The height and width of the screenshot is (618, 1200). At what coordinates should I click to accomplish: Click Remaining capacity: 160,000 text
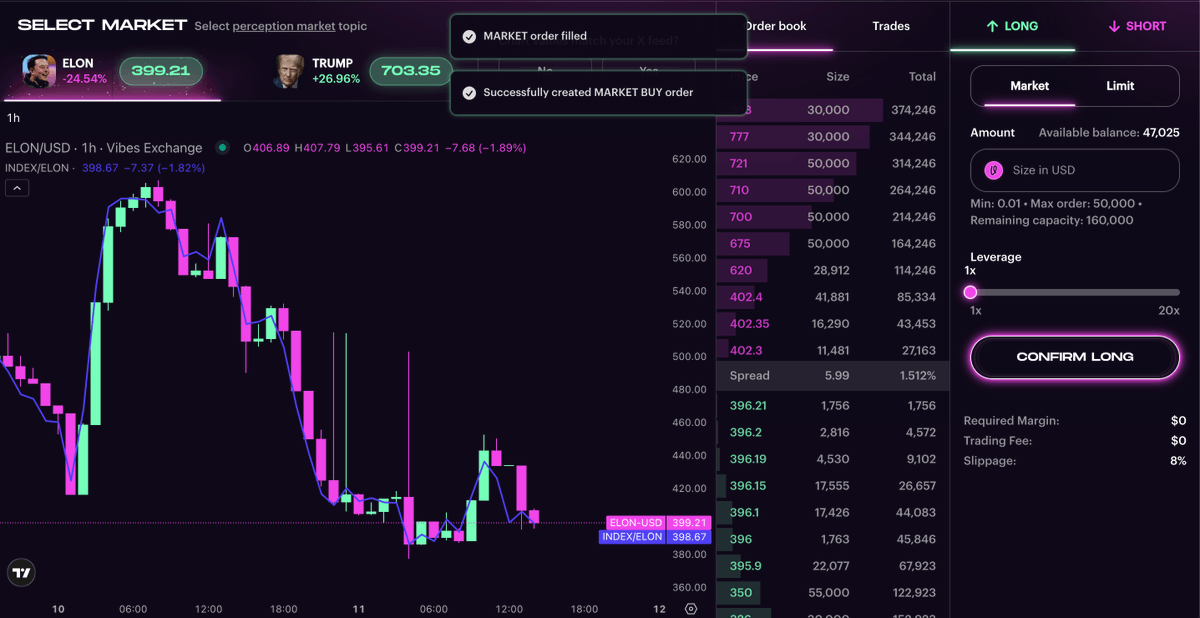1052,220
